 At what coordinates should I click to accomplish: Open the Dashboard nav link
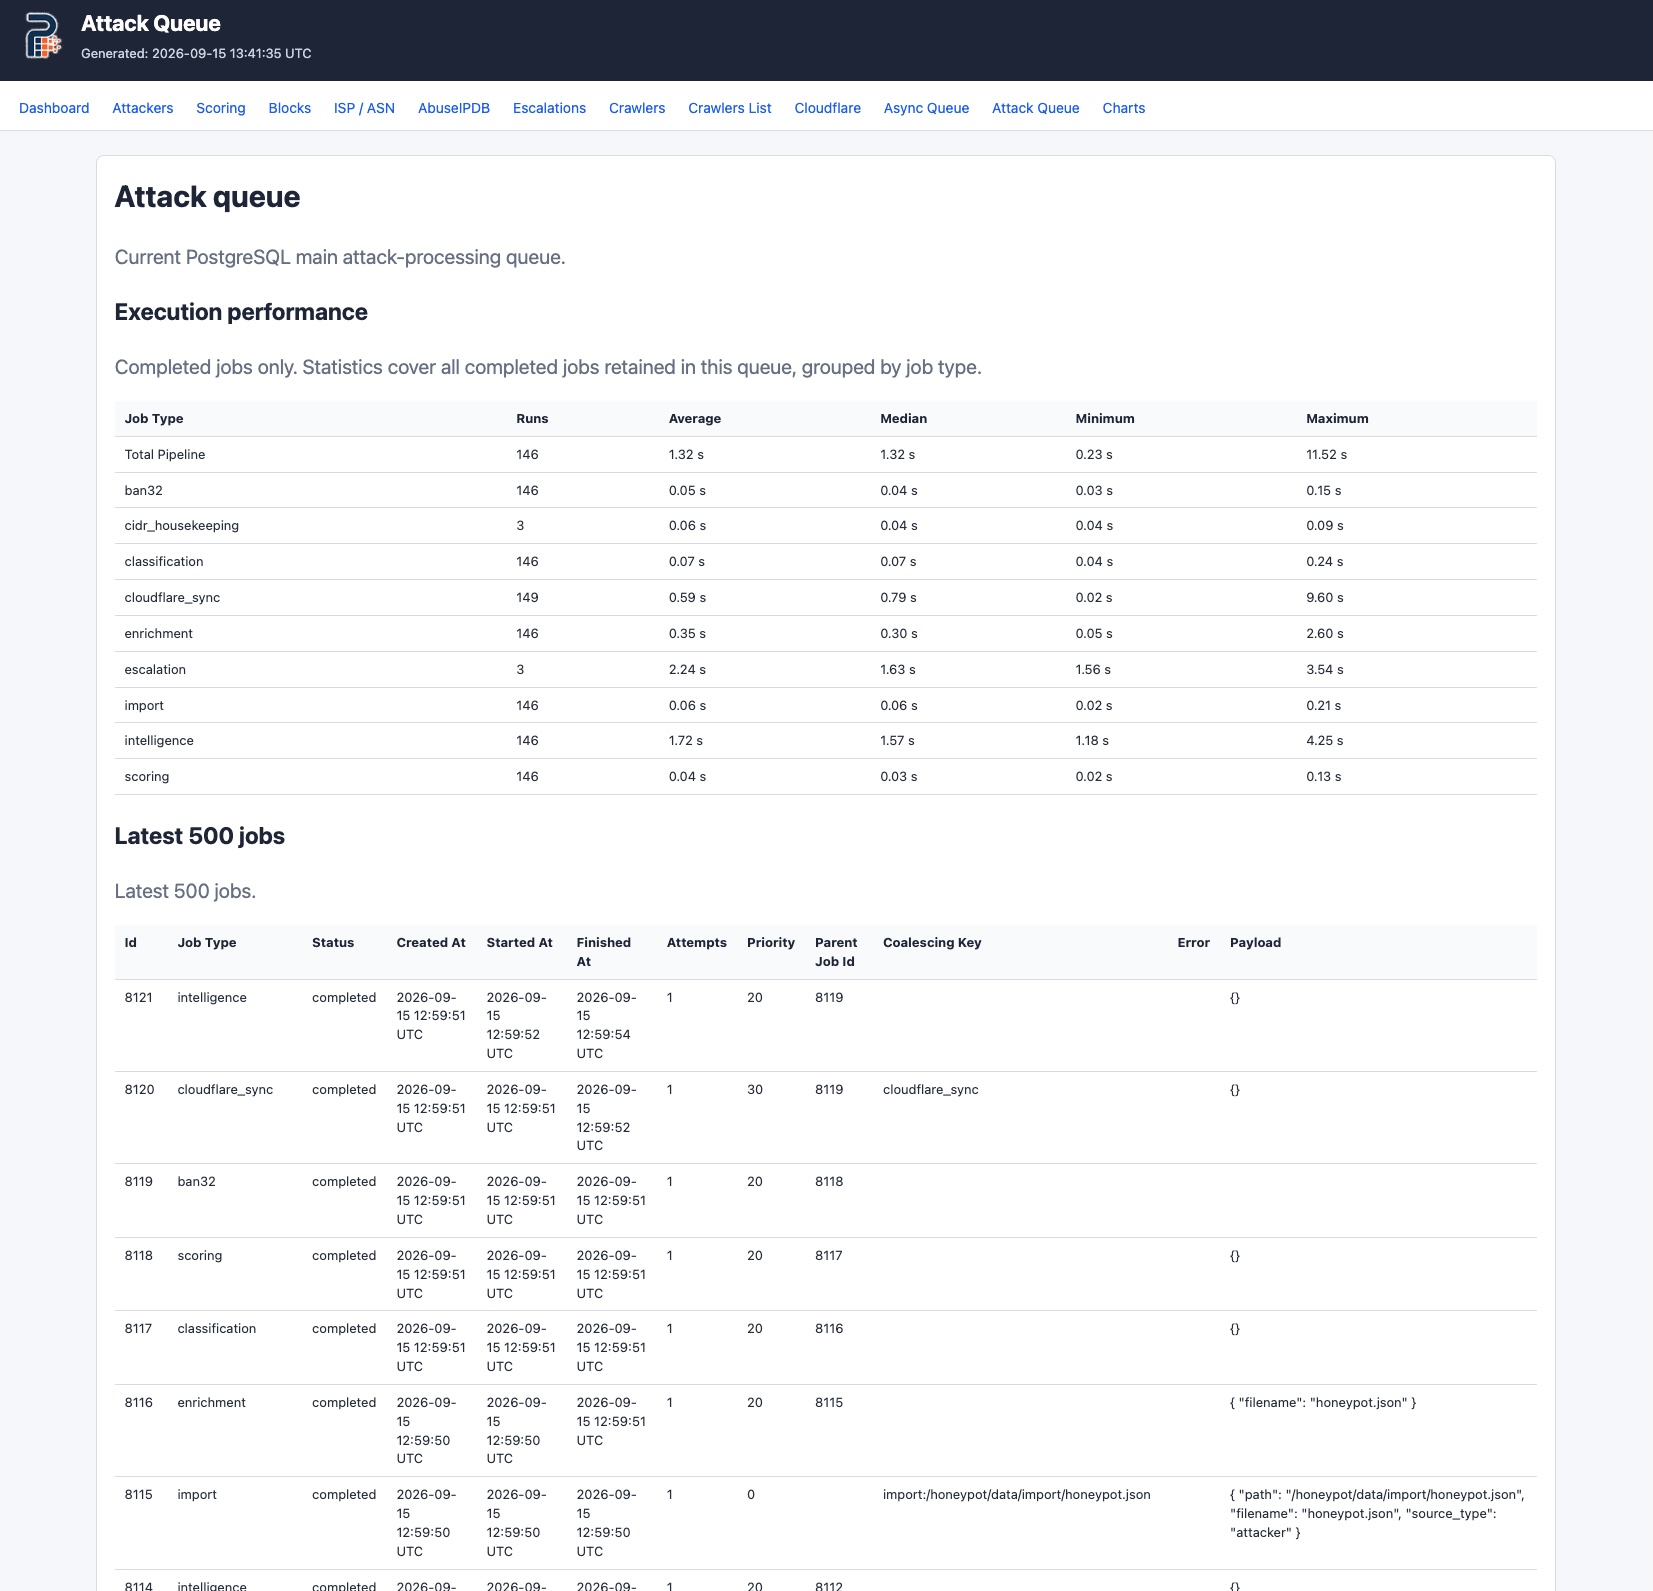pos(54,108)
